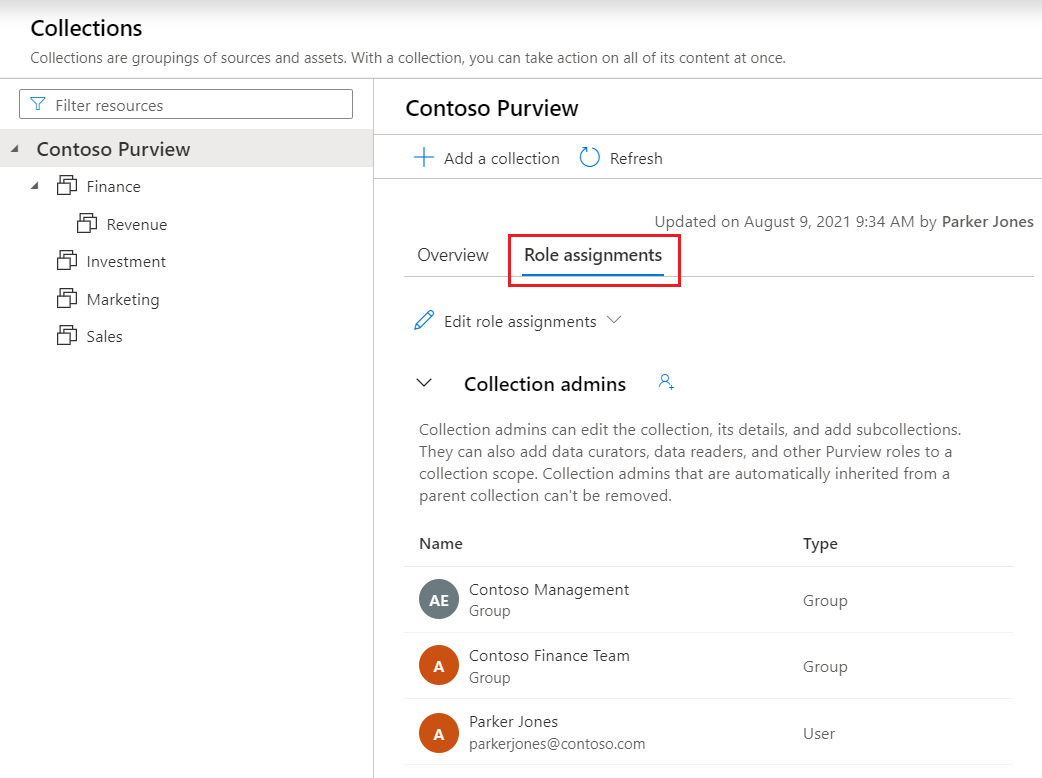Viewport: 1042px width, 778px height.
Task: Click the Contoso Management group avatar
Action: click(x=438, y=600)
